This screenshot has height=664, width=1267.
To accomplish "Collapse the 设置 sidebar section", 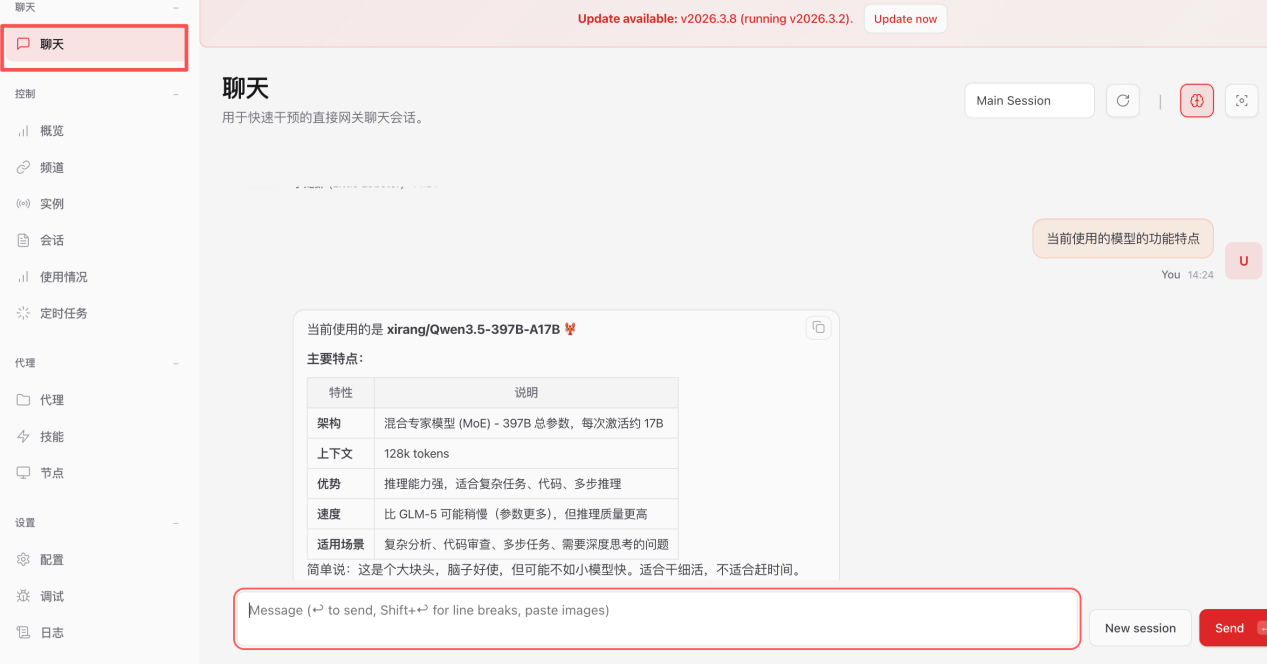I will (176, 523).
